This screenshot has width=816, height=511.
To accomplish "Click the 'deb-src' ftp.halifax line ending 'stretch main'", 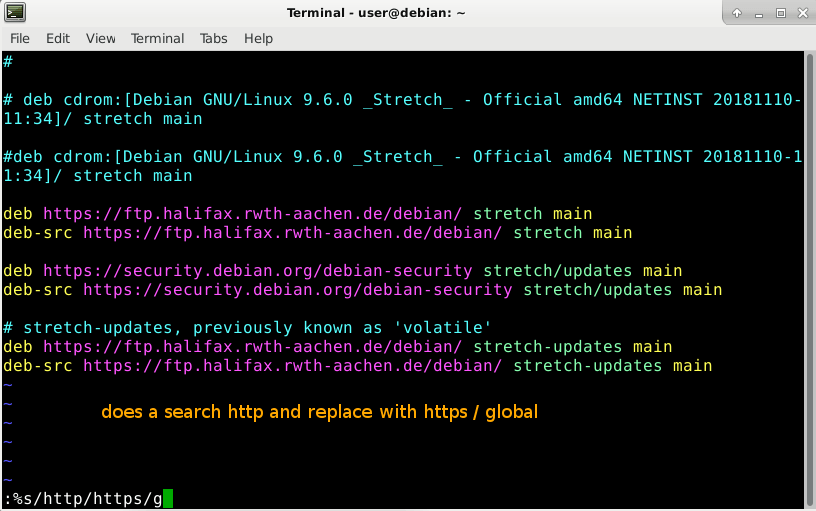I will coord(317,233).
